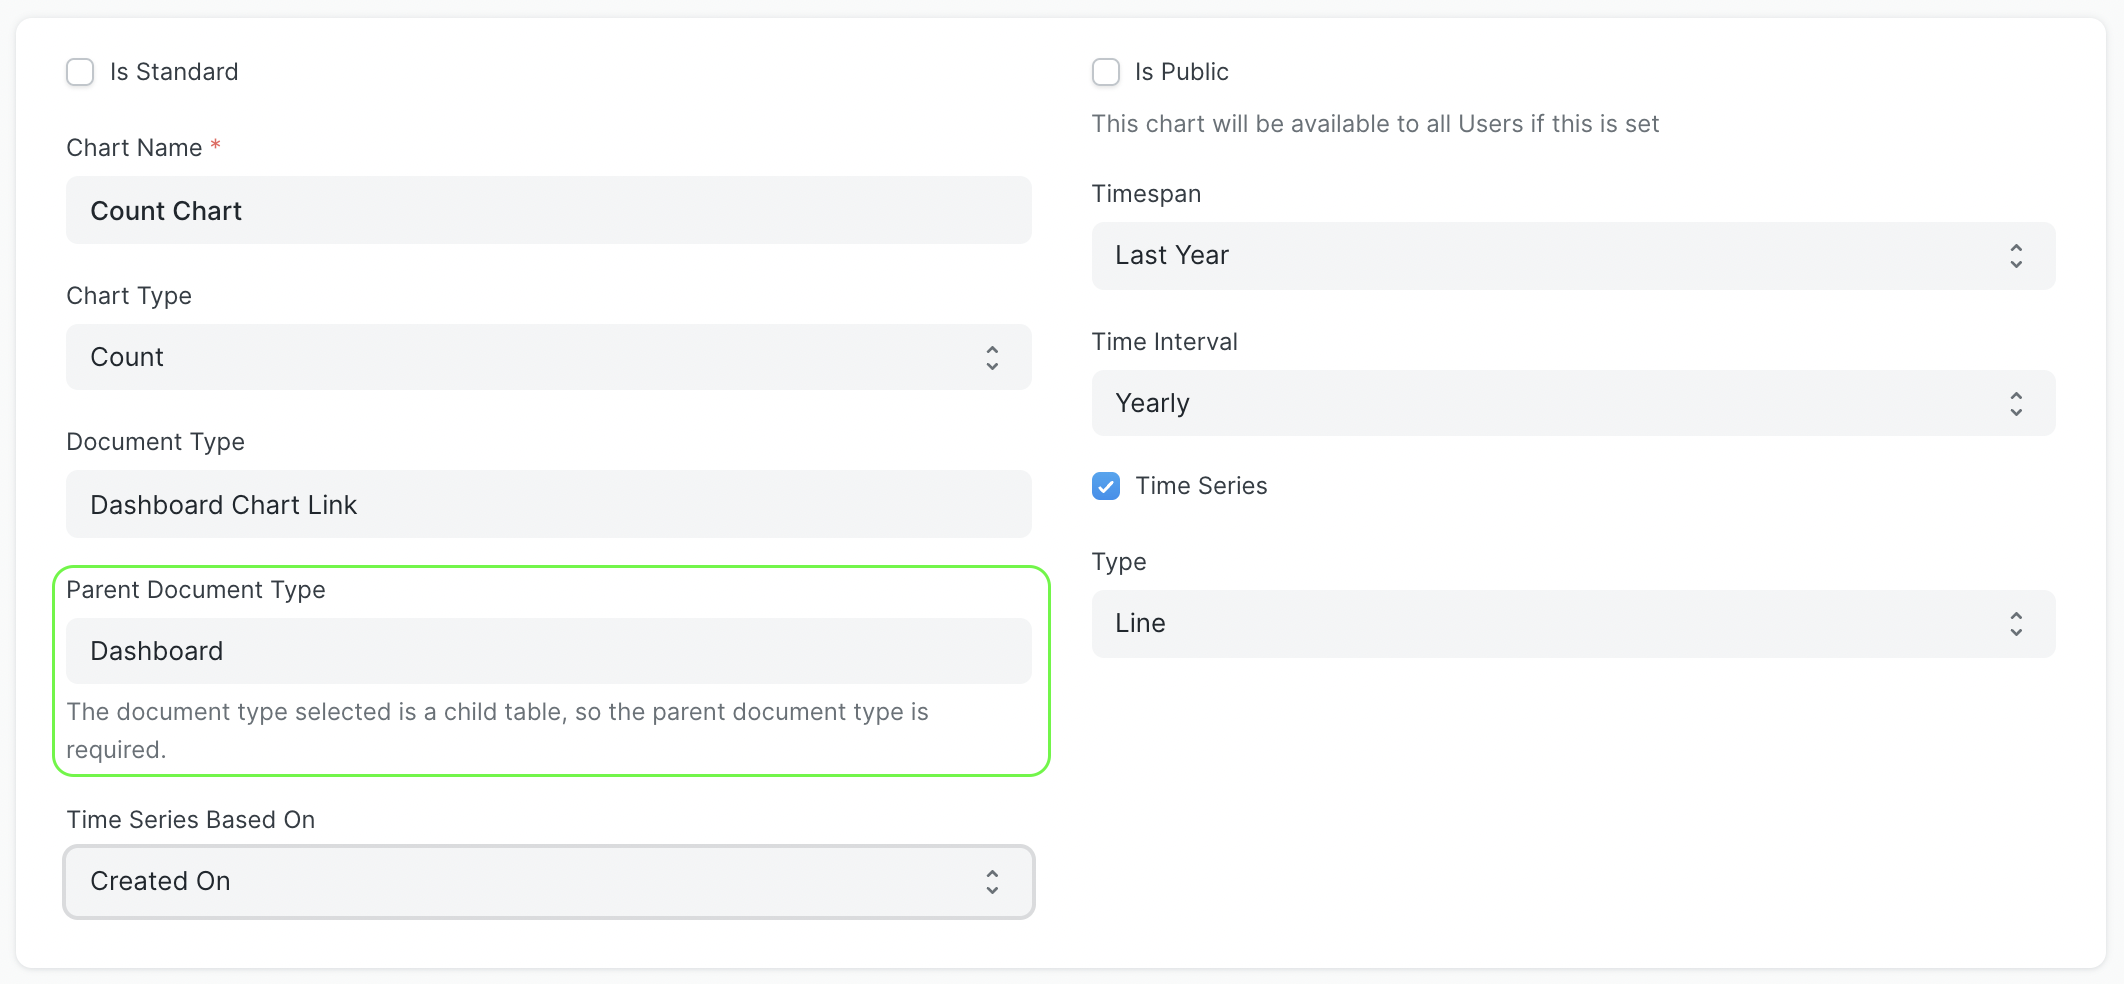Enable the Is Standard checkbox

tap(80, 72)
